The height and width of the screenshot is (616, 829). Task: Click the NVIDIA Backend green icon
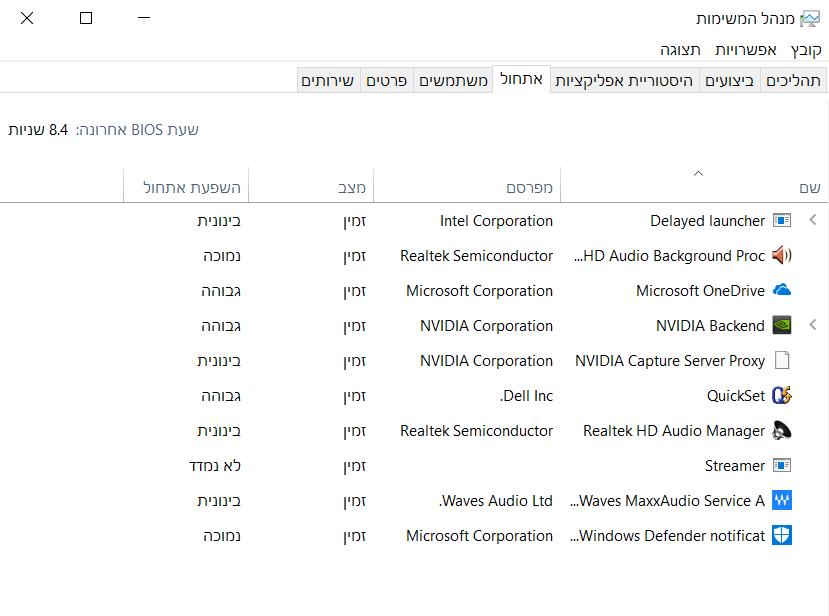point(782,326)
